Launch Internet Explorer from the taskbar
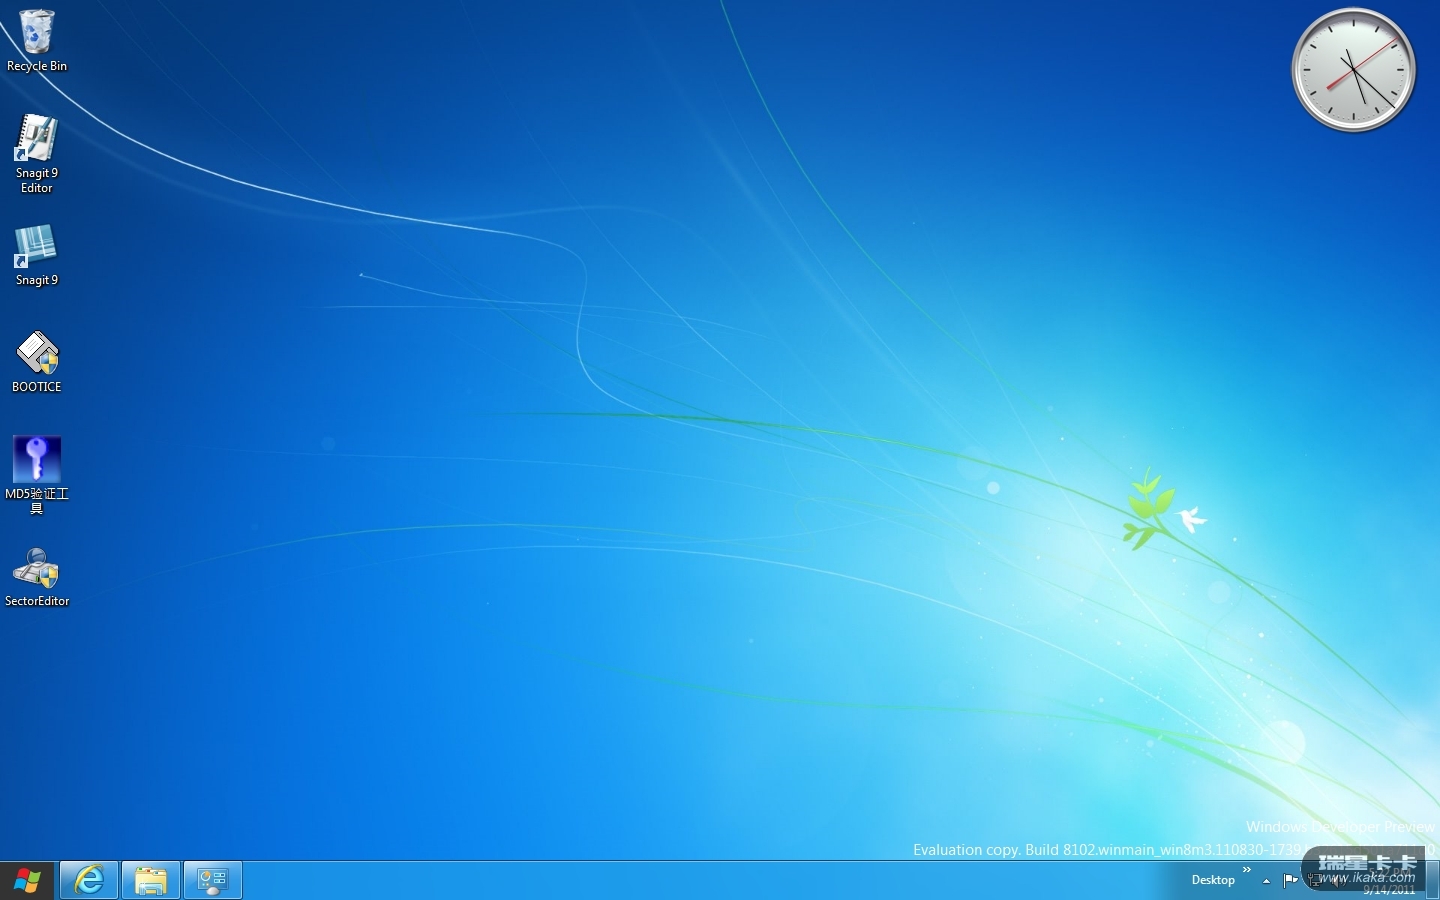1440x900 pixels. [89, 880]
